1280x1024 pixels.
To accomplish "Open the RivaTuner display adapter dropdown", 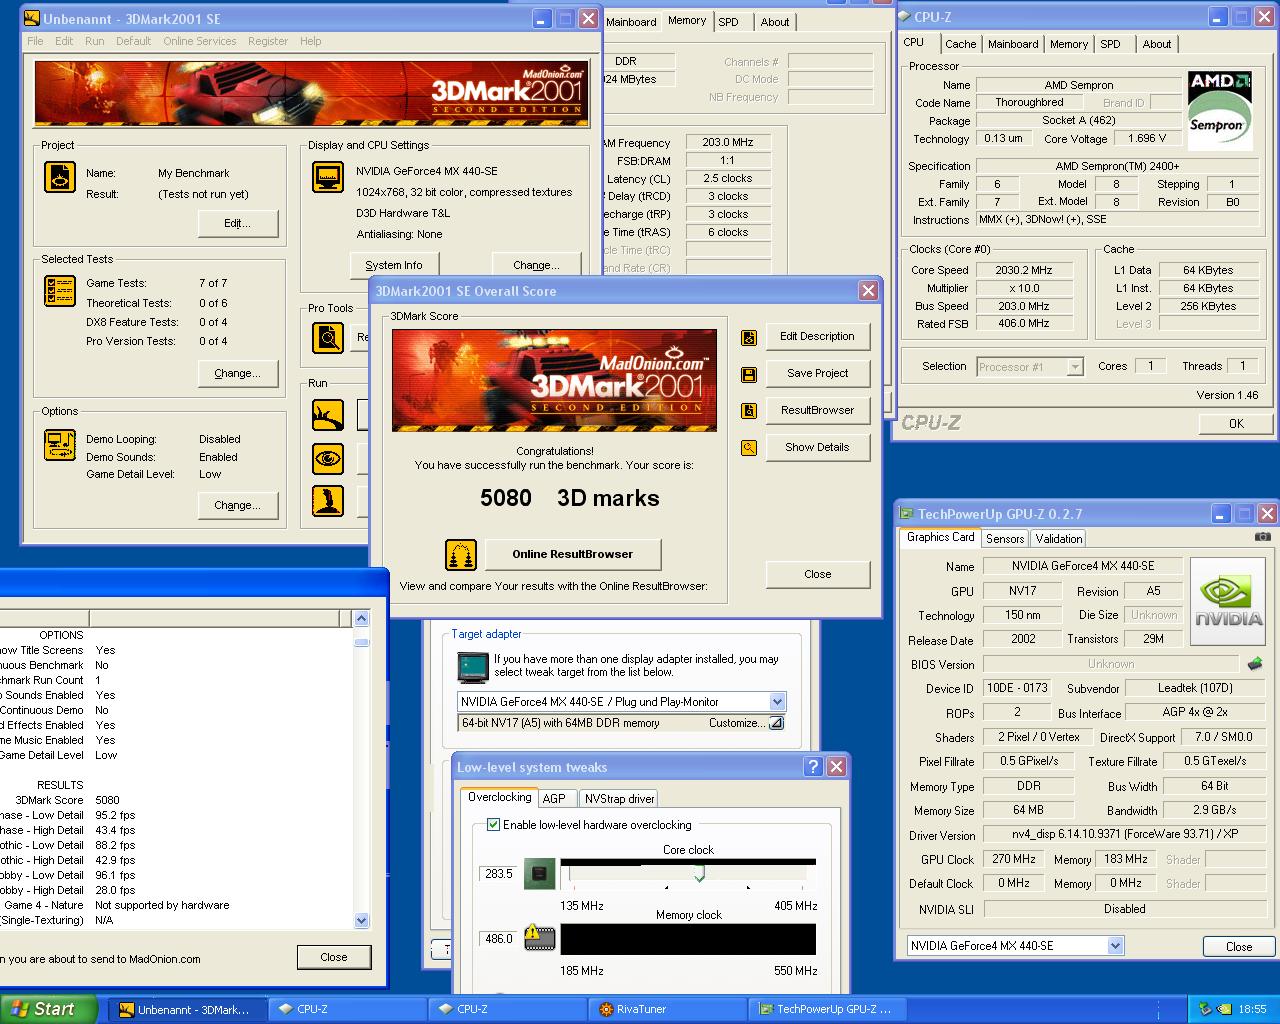I will point(777,702).
